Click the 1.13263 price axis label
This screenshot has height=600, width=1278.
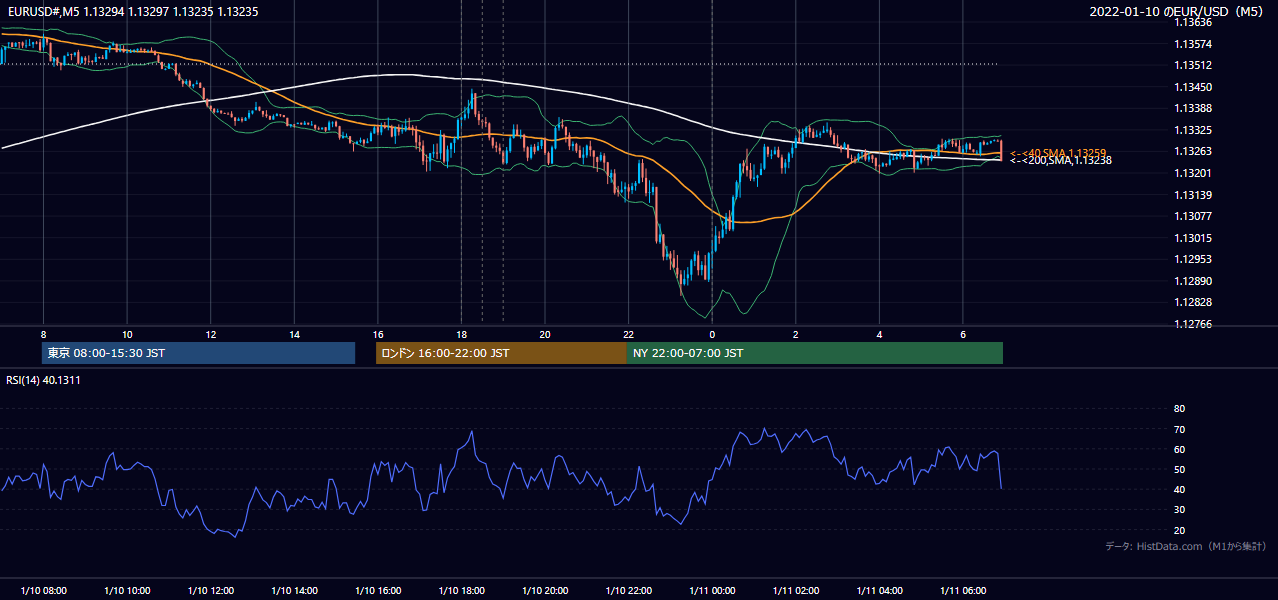click(1193, 151)
